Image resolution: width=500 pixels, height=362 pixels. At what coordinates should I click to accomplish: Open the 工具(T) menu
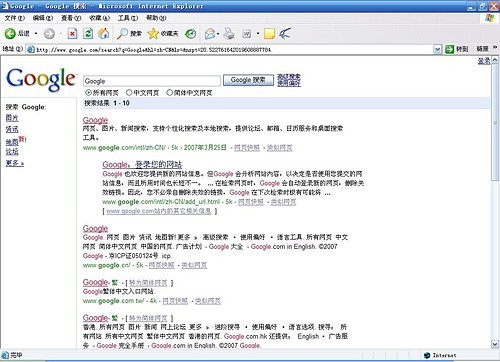click(128, 18)
